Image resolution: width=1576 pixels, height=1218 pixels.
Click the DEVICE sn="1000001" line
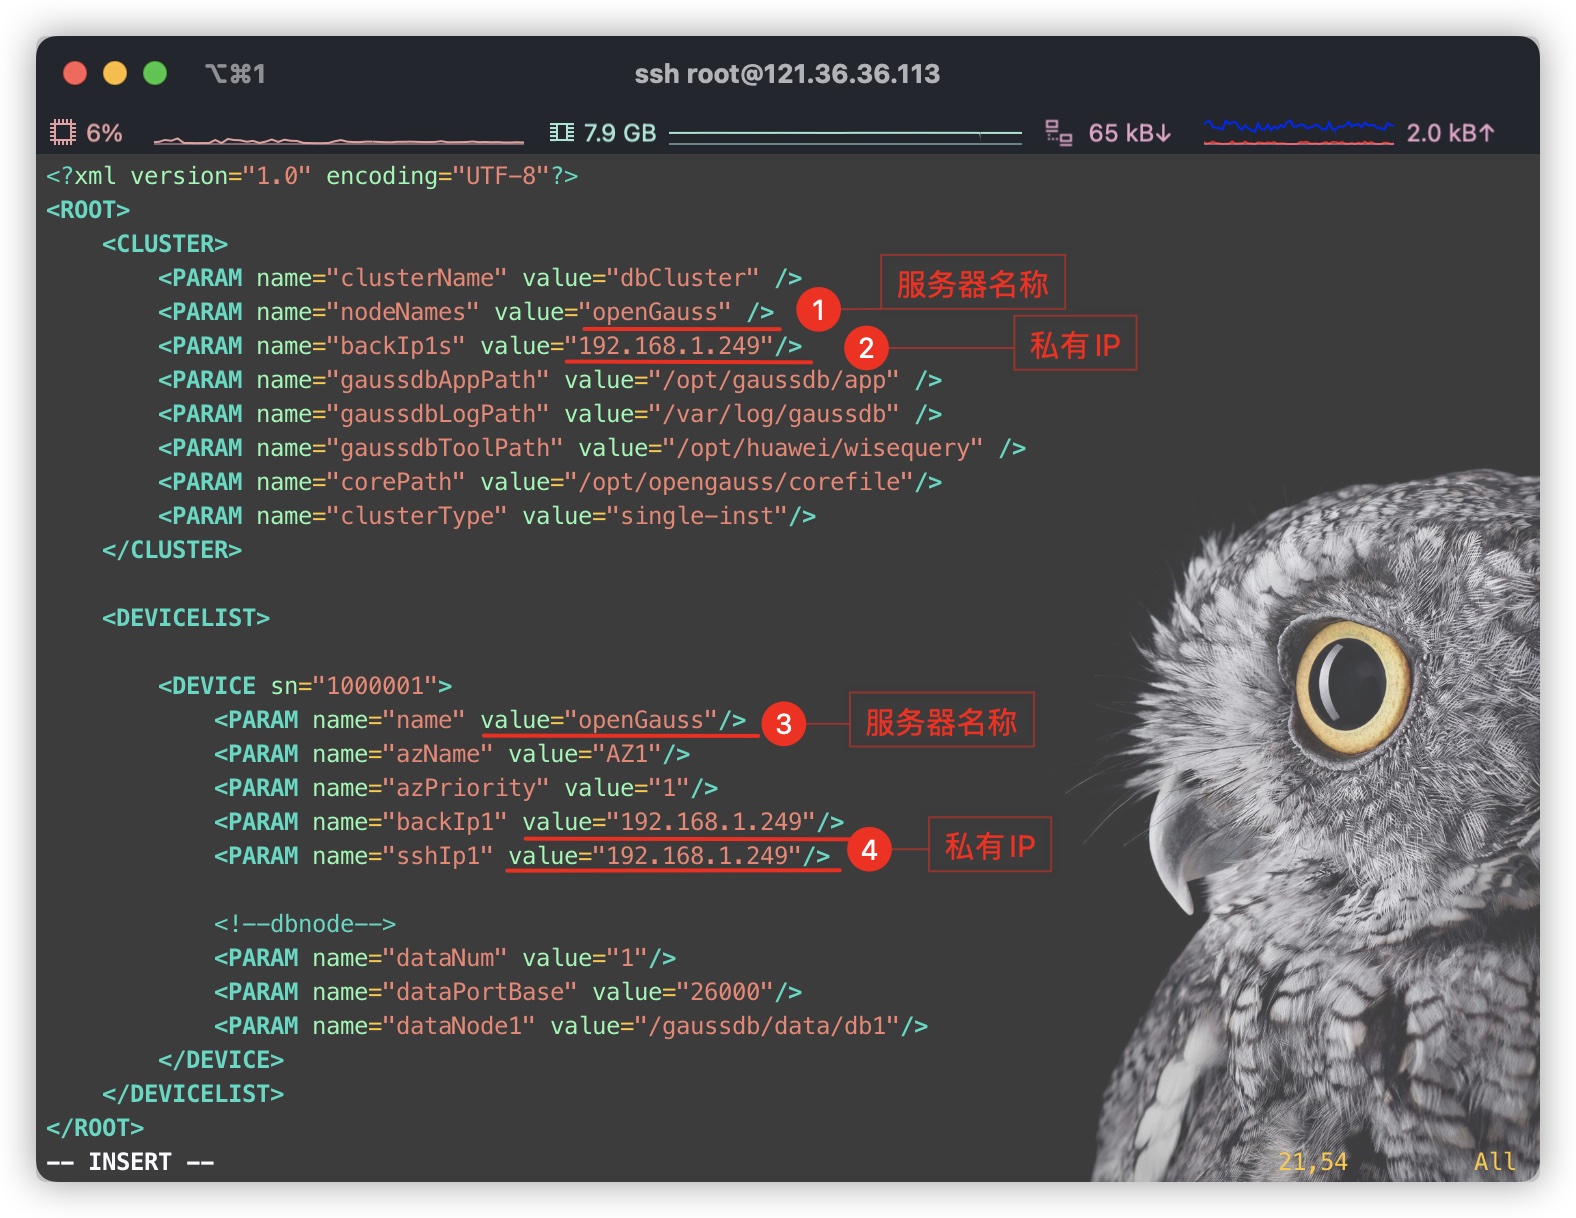click(305, 686)
